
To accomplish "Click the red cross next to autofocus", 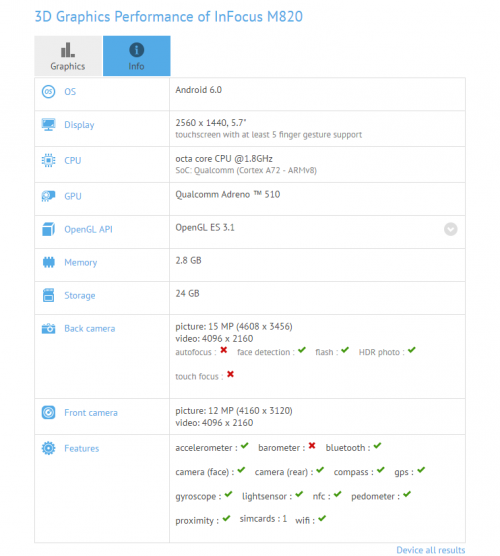I will pyautogui.click(x=223, y=350).
